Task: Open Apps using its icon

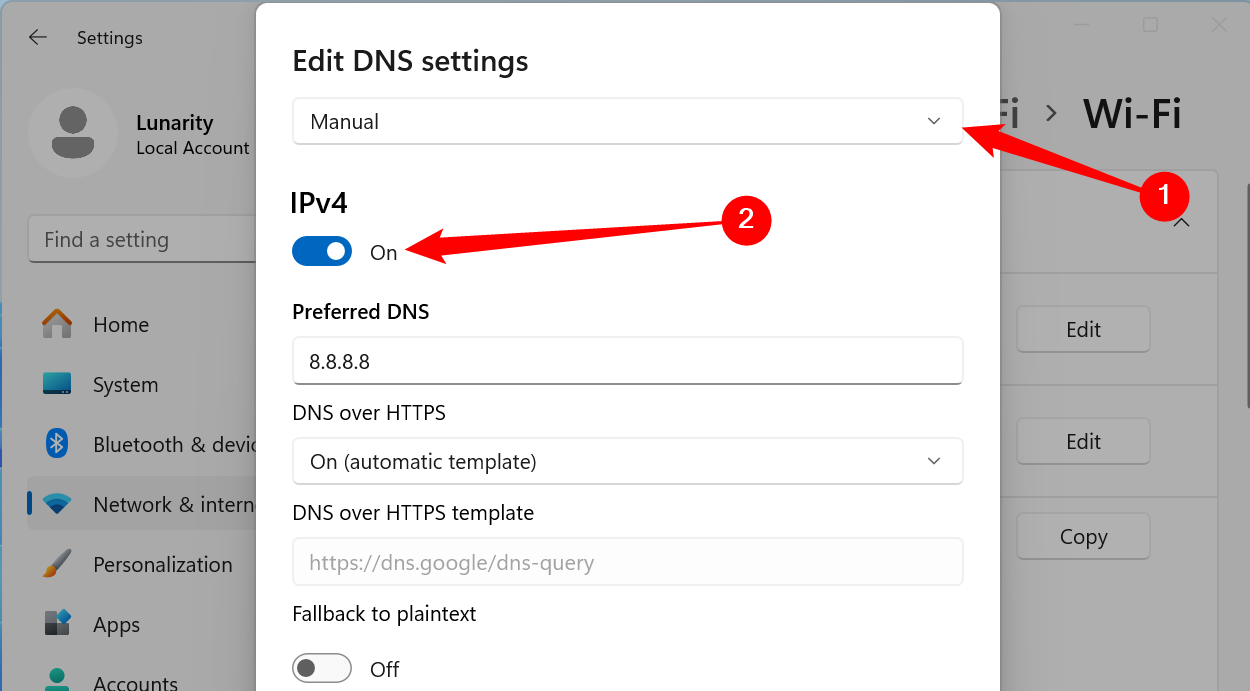Action: (57, 624)
